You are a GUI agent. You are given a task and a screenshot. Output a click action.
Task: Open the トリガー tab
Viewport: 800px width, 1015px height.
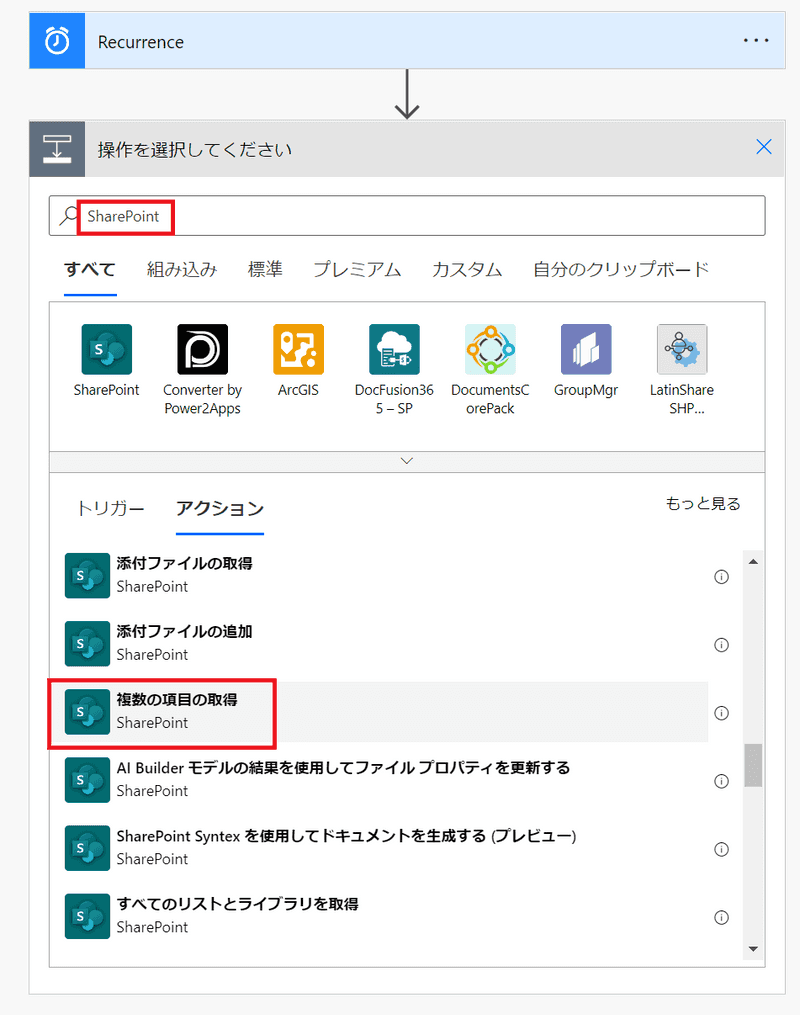coord(110,508)
